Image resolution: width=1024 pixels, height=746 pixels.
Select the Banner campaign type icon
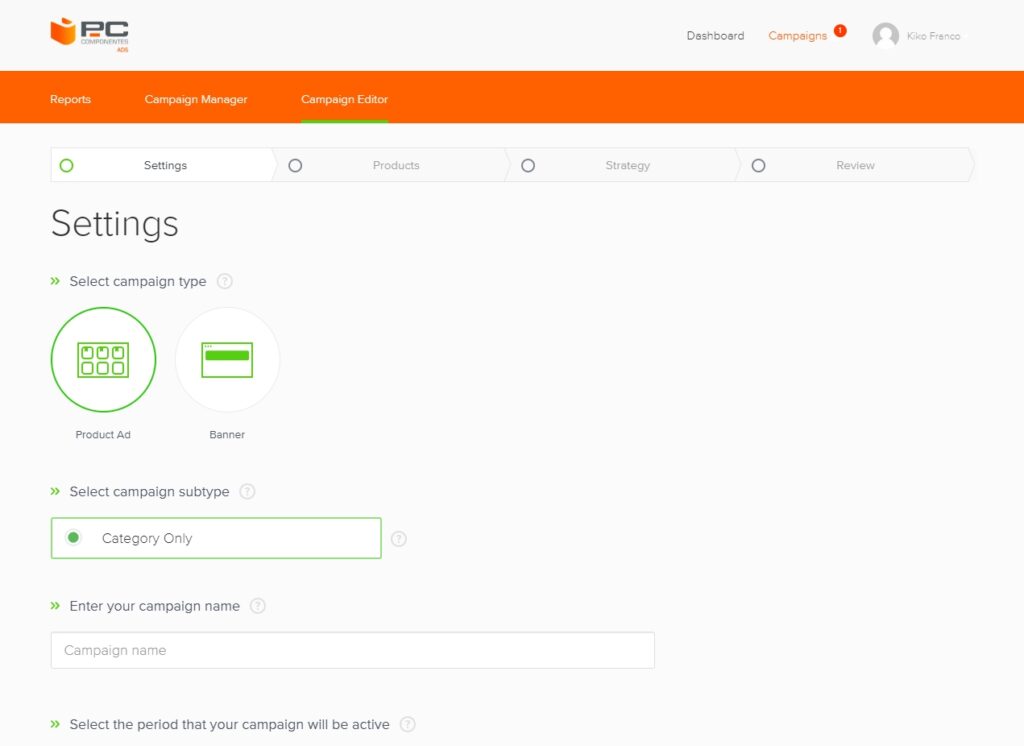point(227,360)
